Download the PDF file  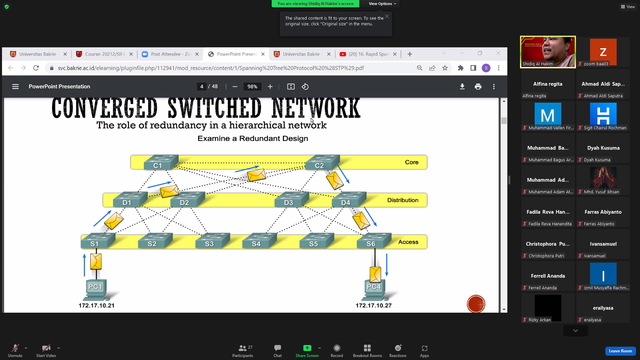(462, 87)
